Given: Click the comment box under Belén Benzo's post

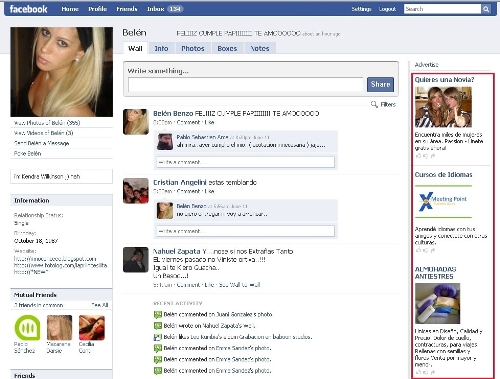Looking at the screenshot, I should click(x=246, y=162).
